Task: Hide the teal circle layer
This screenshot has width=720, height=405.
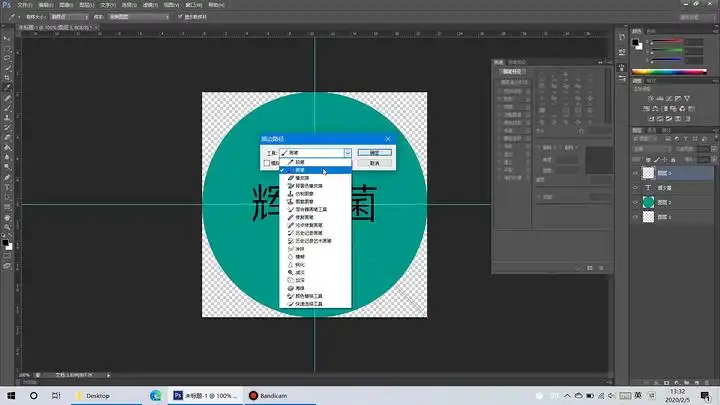Action: click(637, 202)
